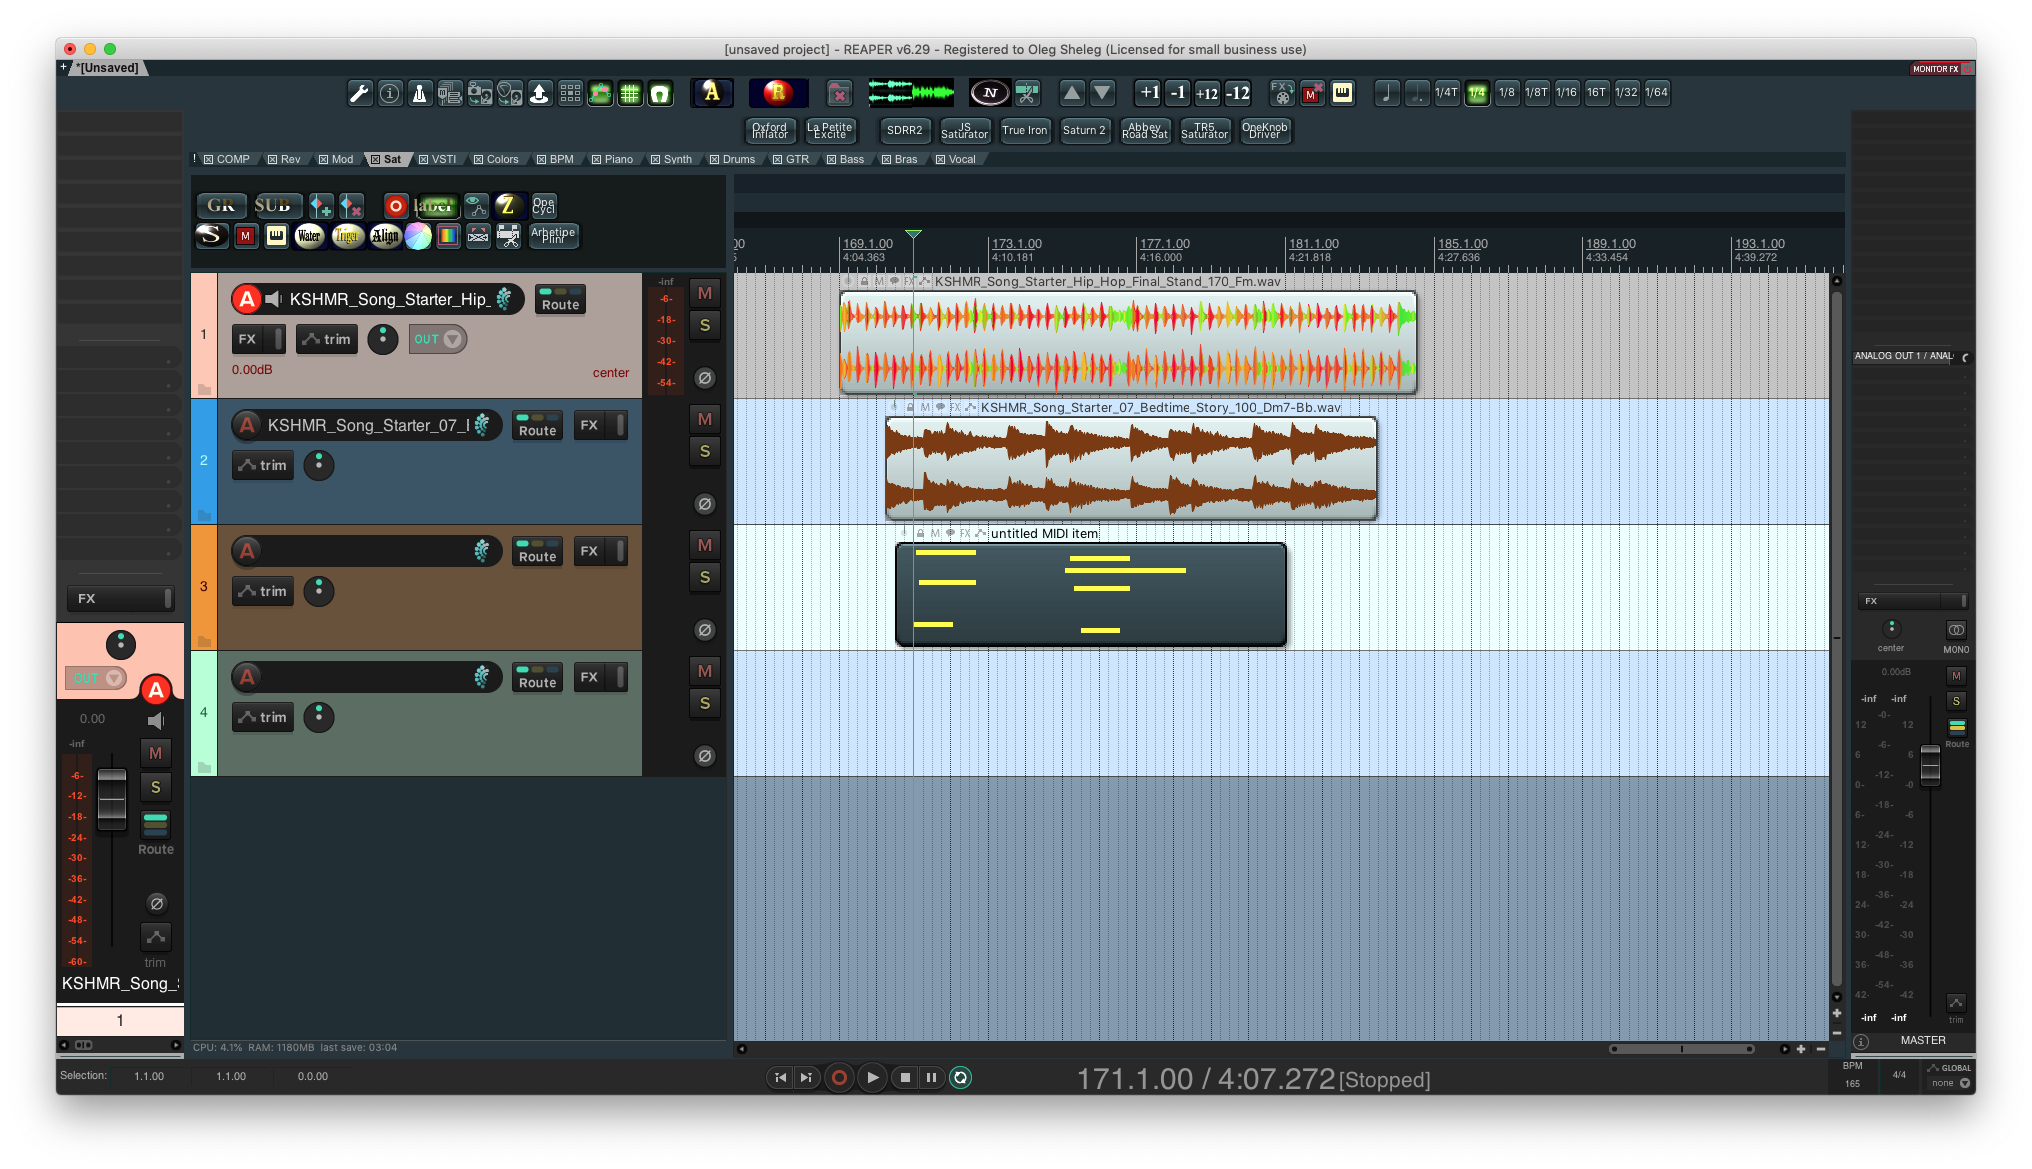
Task: Open Route button on track 4
Action: pos(537,677)
